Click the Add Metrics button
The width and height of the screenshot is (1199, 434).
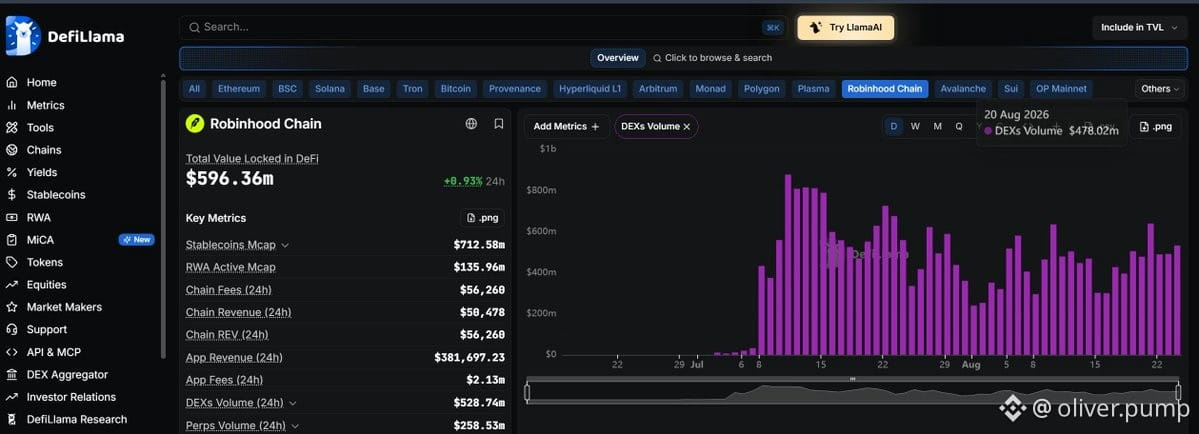pyautogui.click(x=567, y=127)
